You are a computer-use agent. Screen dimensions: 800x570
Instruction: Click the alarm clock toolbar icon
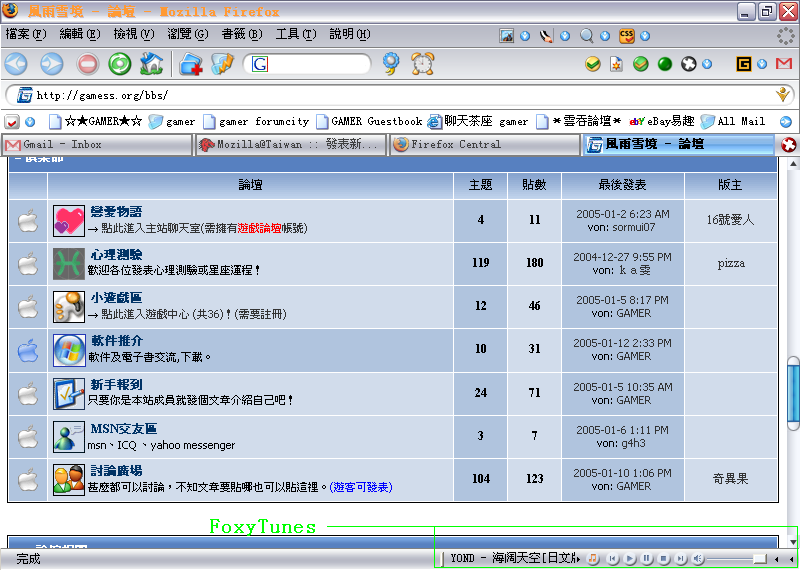pos(423,64)
